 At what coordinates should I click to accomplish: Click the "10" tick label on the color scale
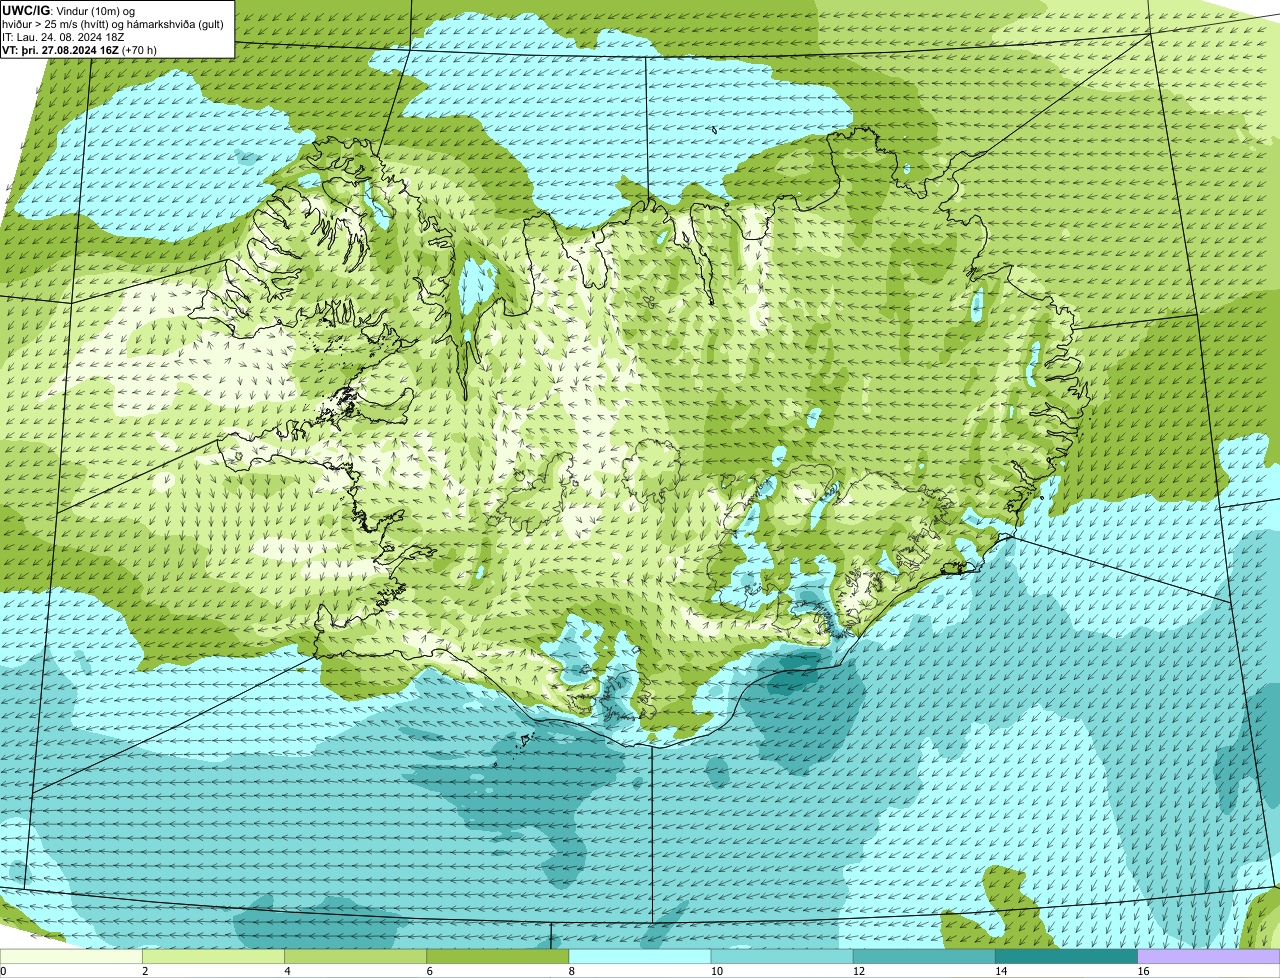pyautogui.click(x=716, y=971)
